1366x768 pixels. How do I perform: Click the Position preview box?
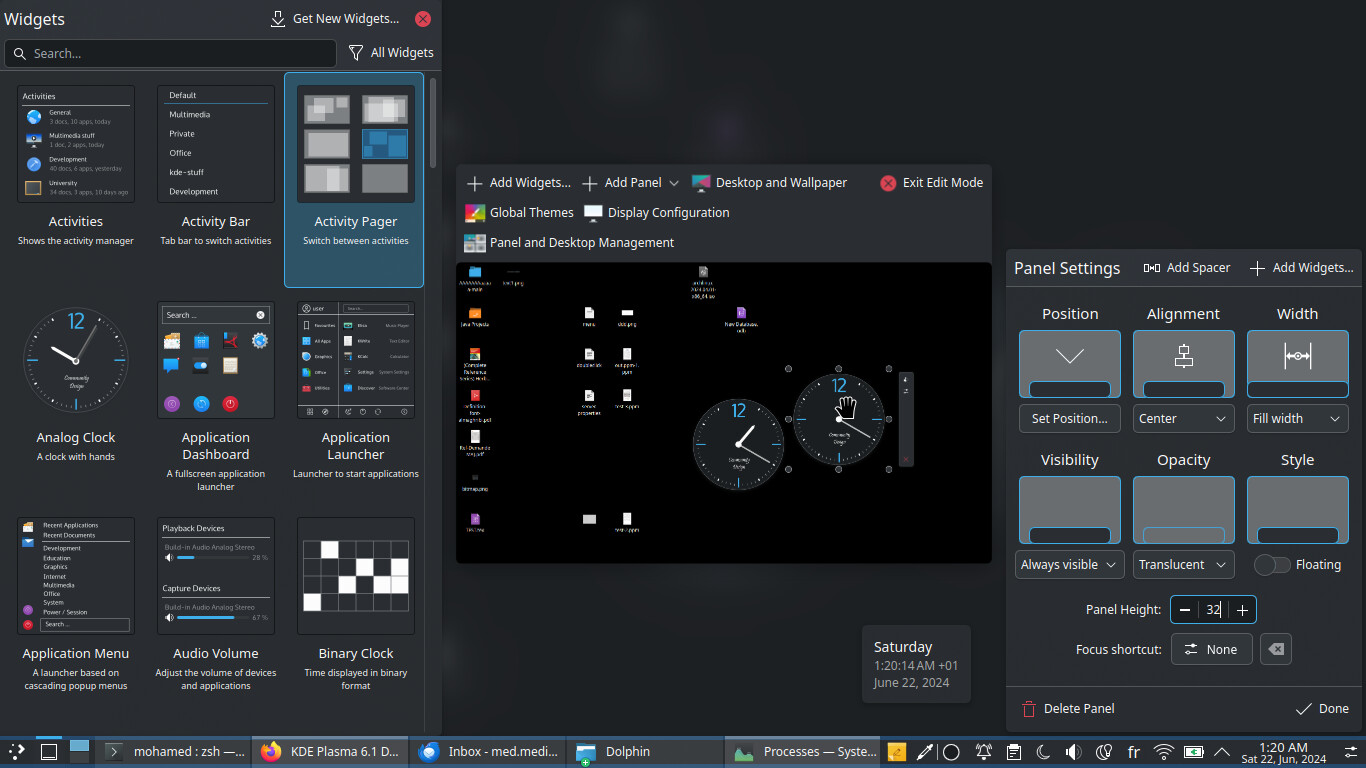[x=1070, y=364]
